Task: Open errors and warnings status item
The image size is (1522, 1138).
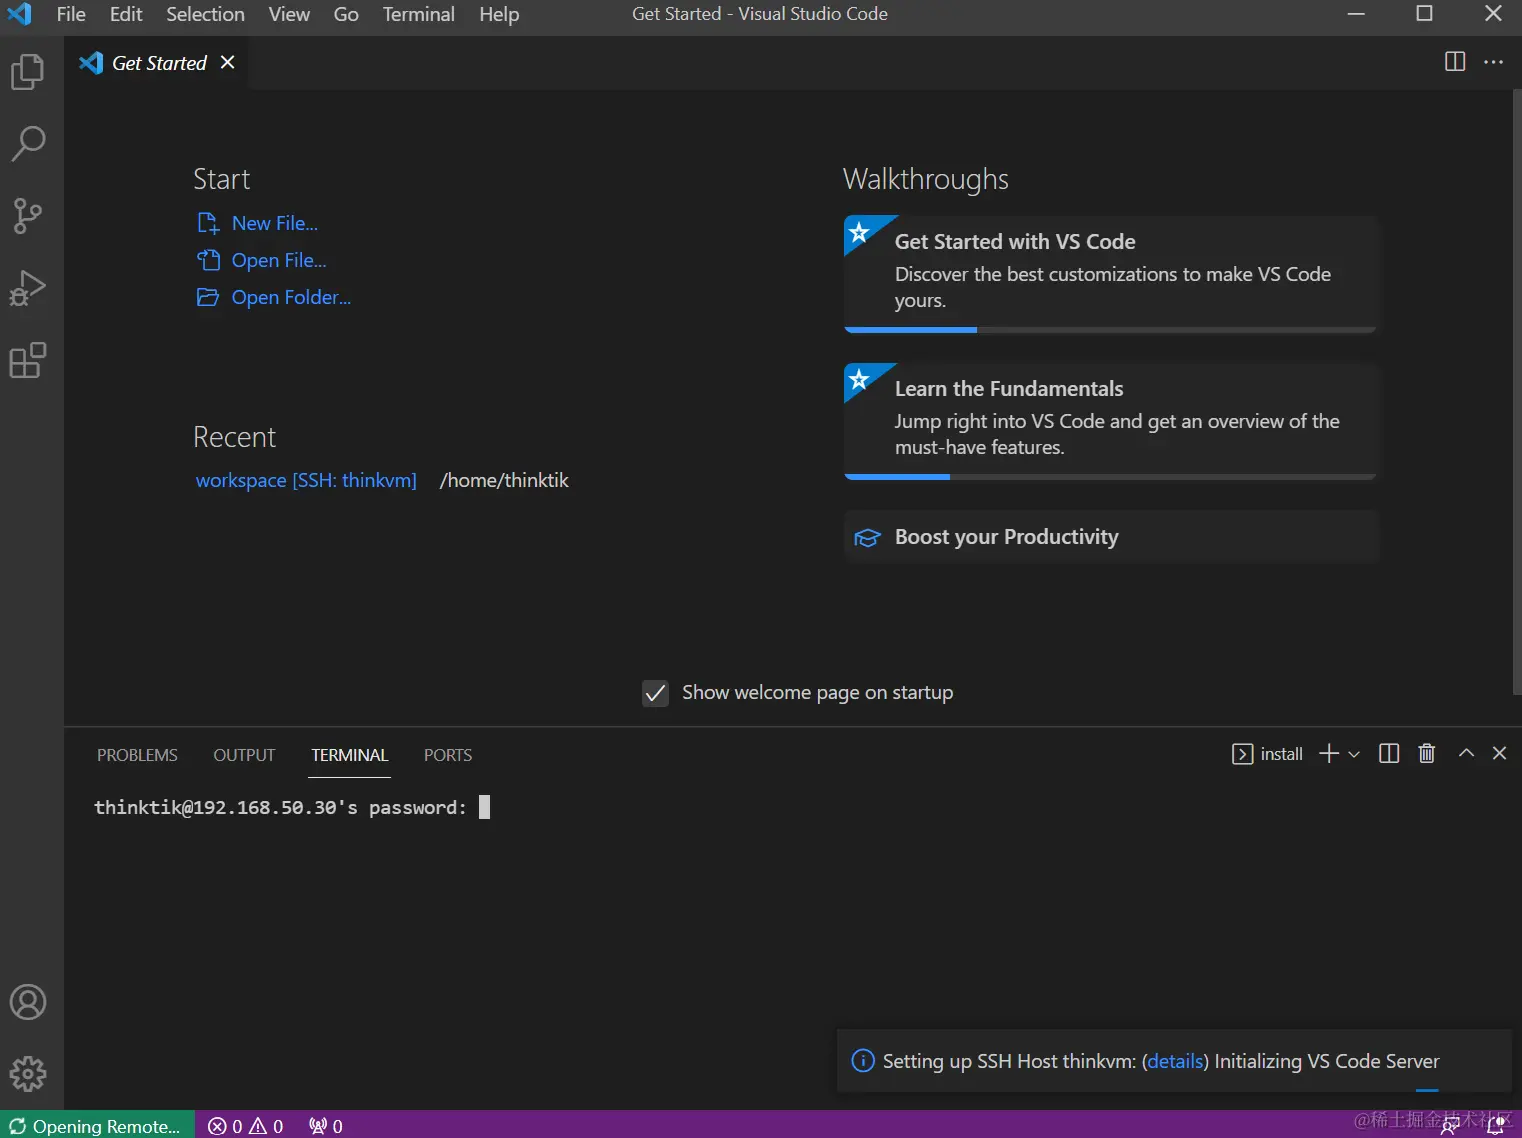Action: (x=246, y=1126)
